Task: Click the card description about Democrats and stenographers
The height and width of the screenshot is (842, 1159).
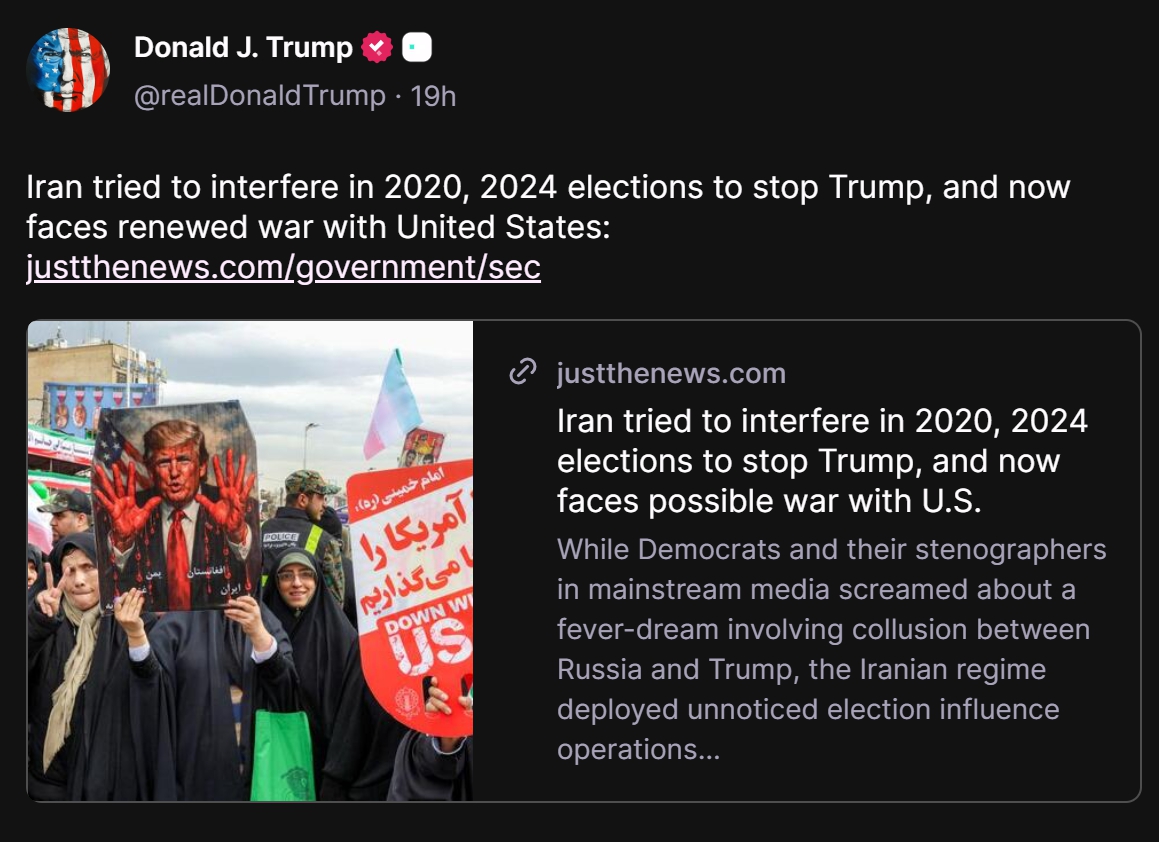Action: pyautogui.click(x=832, y=629)
